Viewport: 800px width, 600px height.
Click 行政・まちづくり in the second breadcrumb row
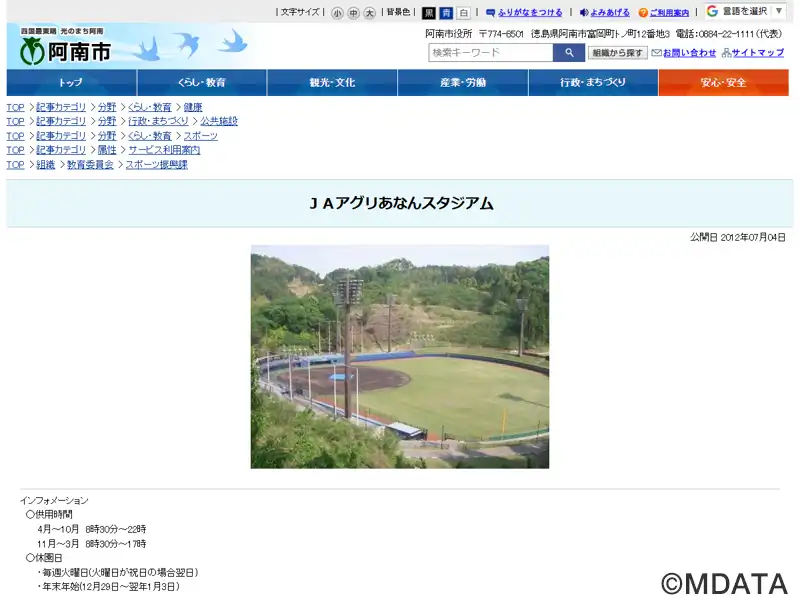158,121
